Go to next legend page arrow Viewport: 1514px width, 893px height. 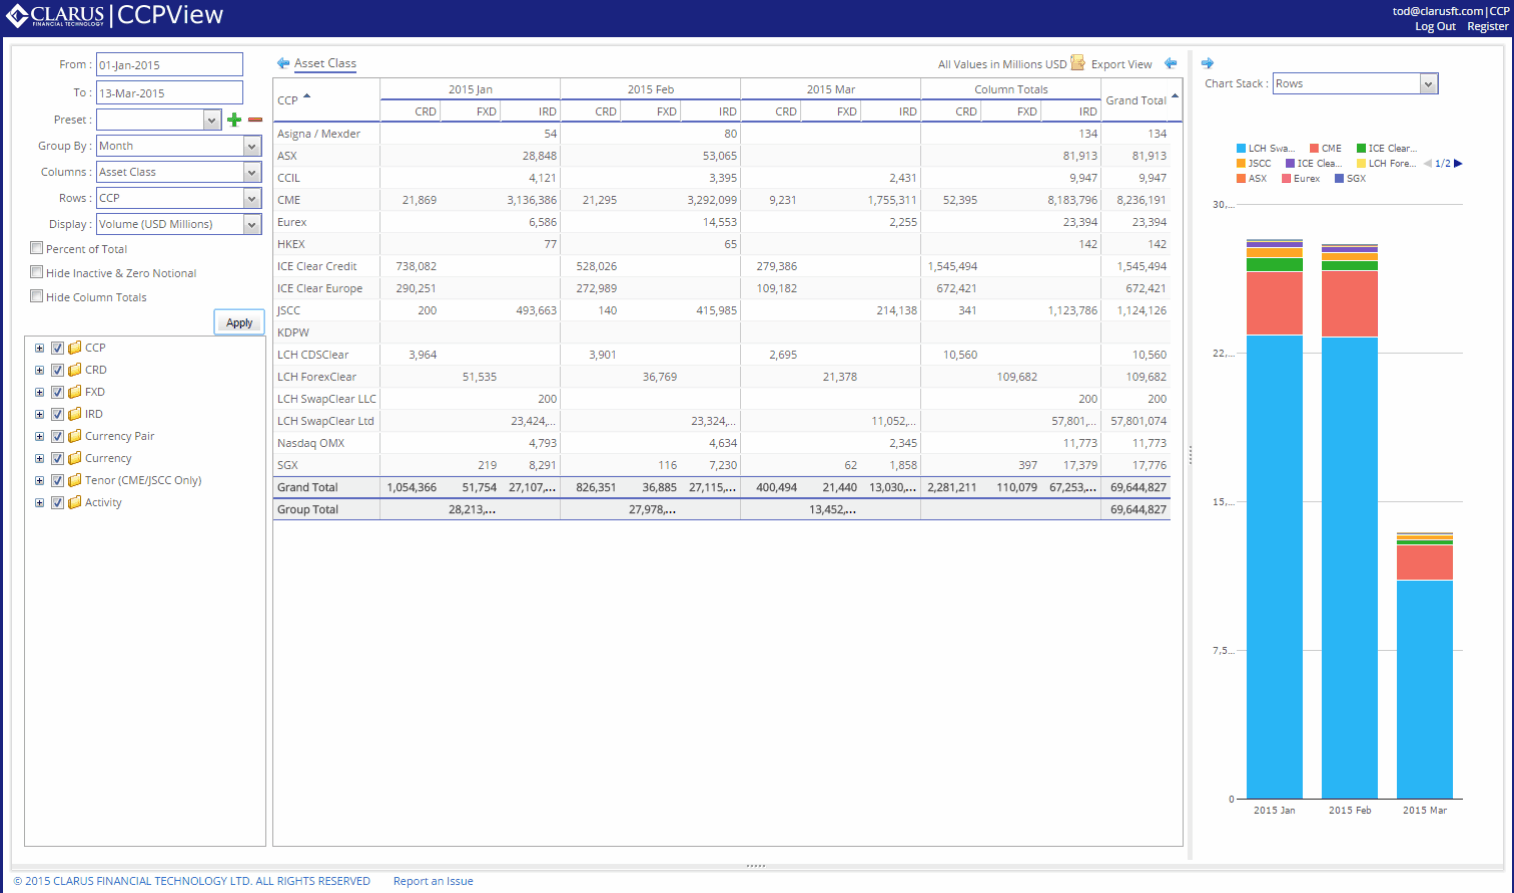click(x=1458, y=163)
